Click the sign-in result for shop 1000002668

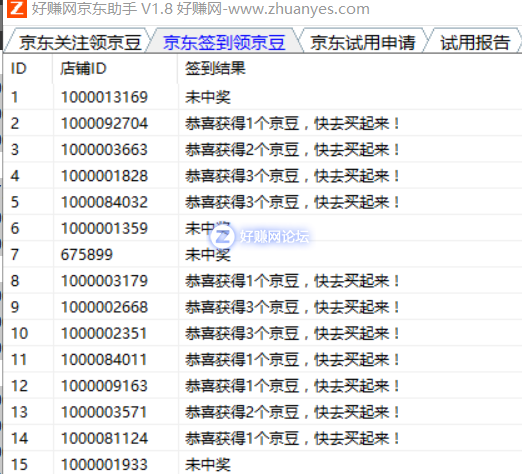click(x=292, y=307)
